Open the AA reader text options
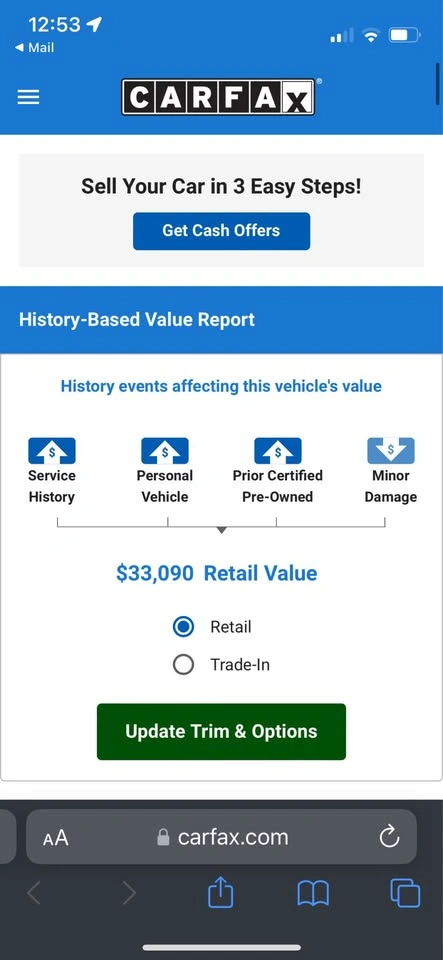The width and height of the screenshot is (443, 960). [56, 838]
